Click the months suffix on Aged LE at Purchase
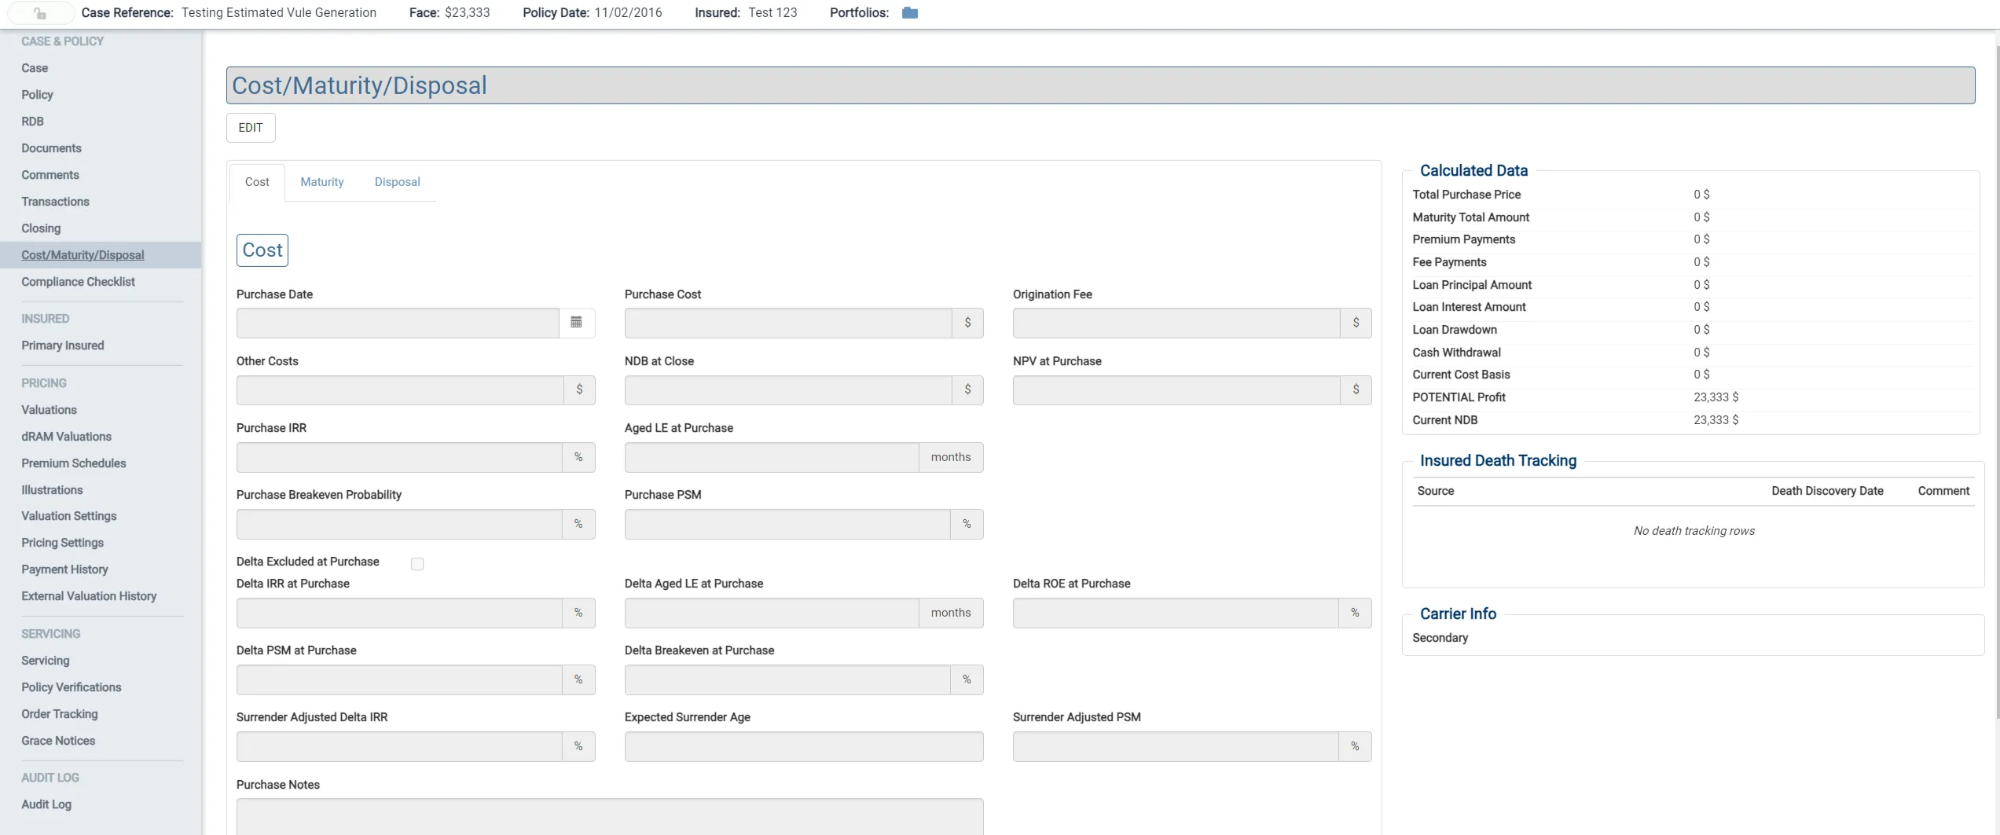Screen dimensions: 2000x835 pyautogui.click(x=950, y=457)
